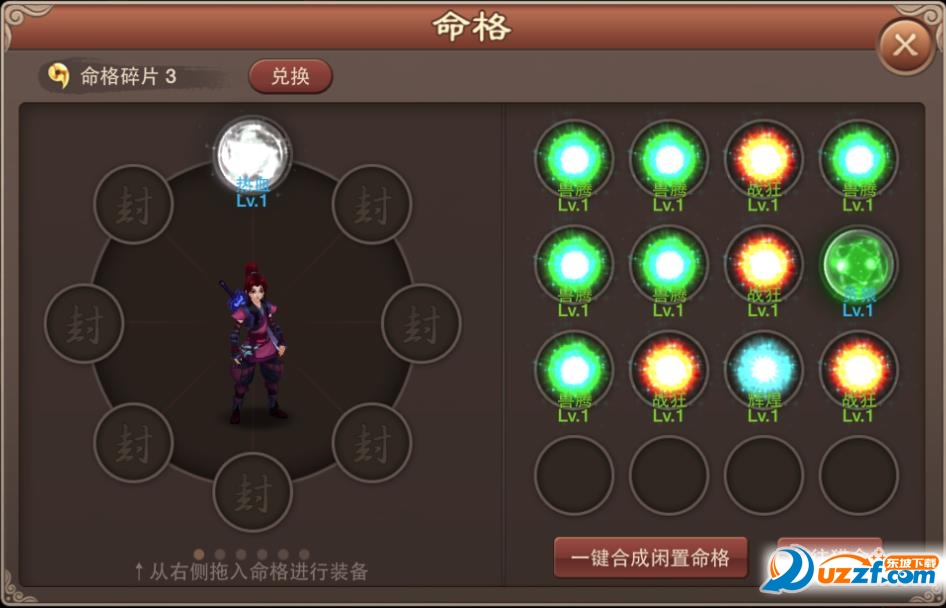Click the 一键合成闲置命格 button
Viewport: 946px width, 608px height.
click(650, 557)
